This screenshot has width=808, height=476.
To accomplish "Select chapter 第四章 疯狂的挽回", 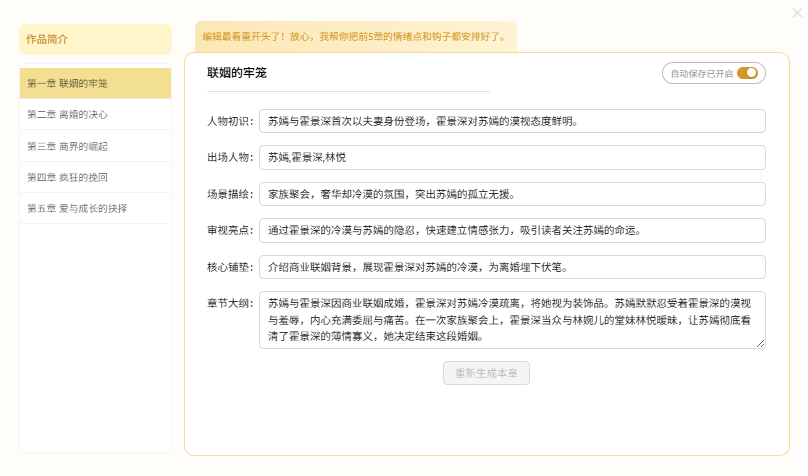I will [95, 177].
